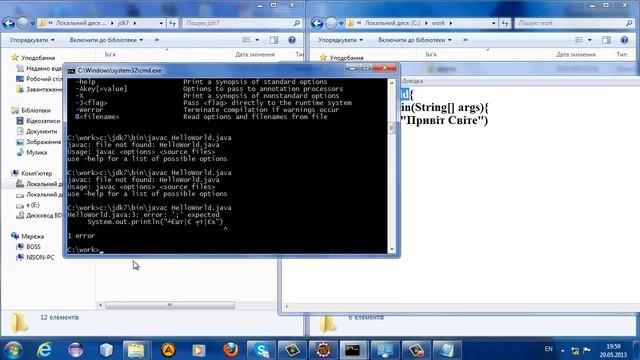Click the horizontal scrollbar in the jdk7 window
Viewport: 640px width, 360px height.
170,305
